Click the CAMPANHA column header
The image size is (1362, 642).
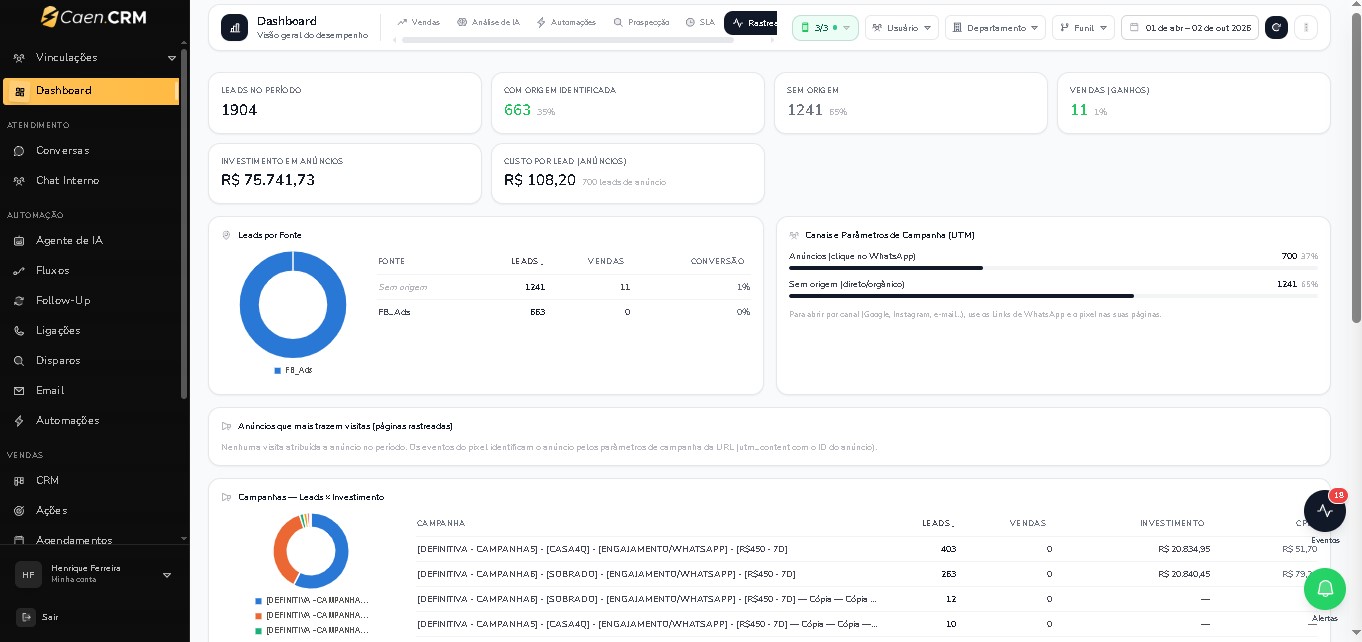point(441,523)
